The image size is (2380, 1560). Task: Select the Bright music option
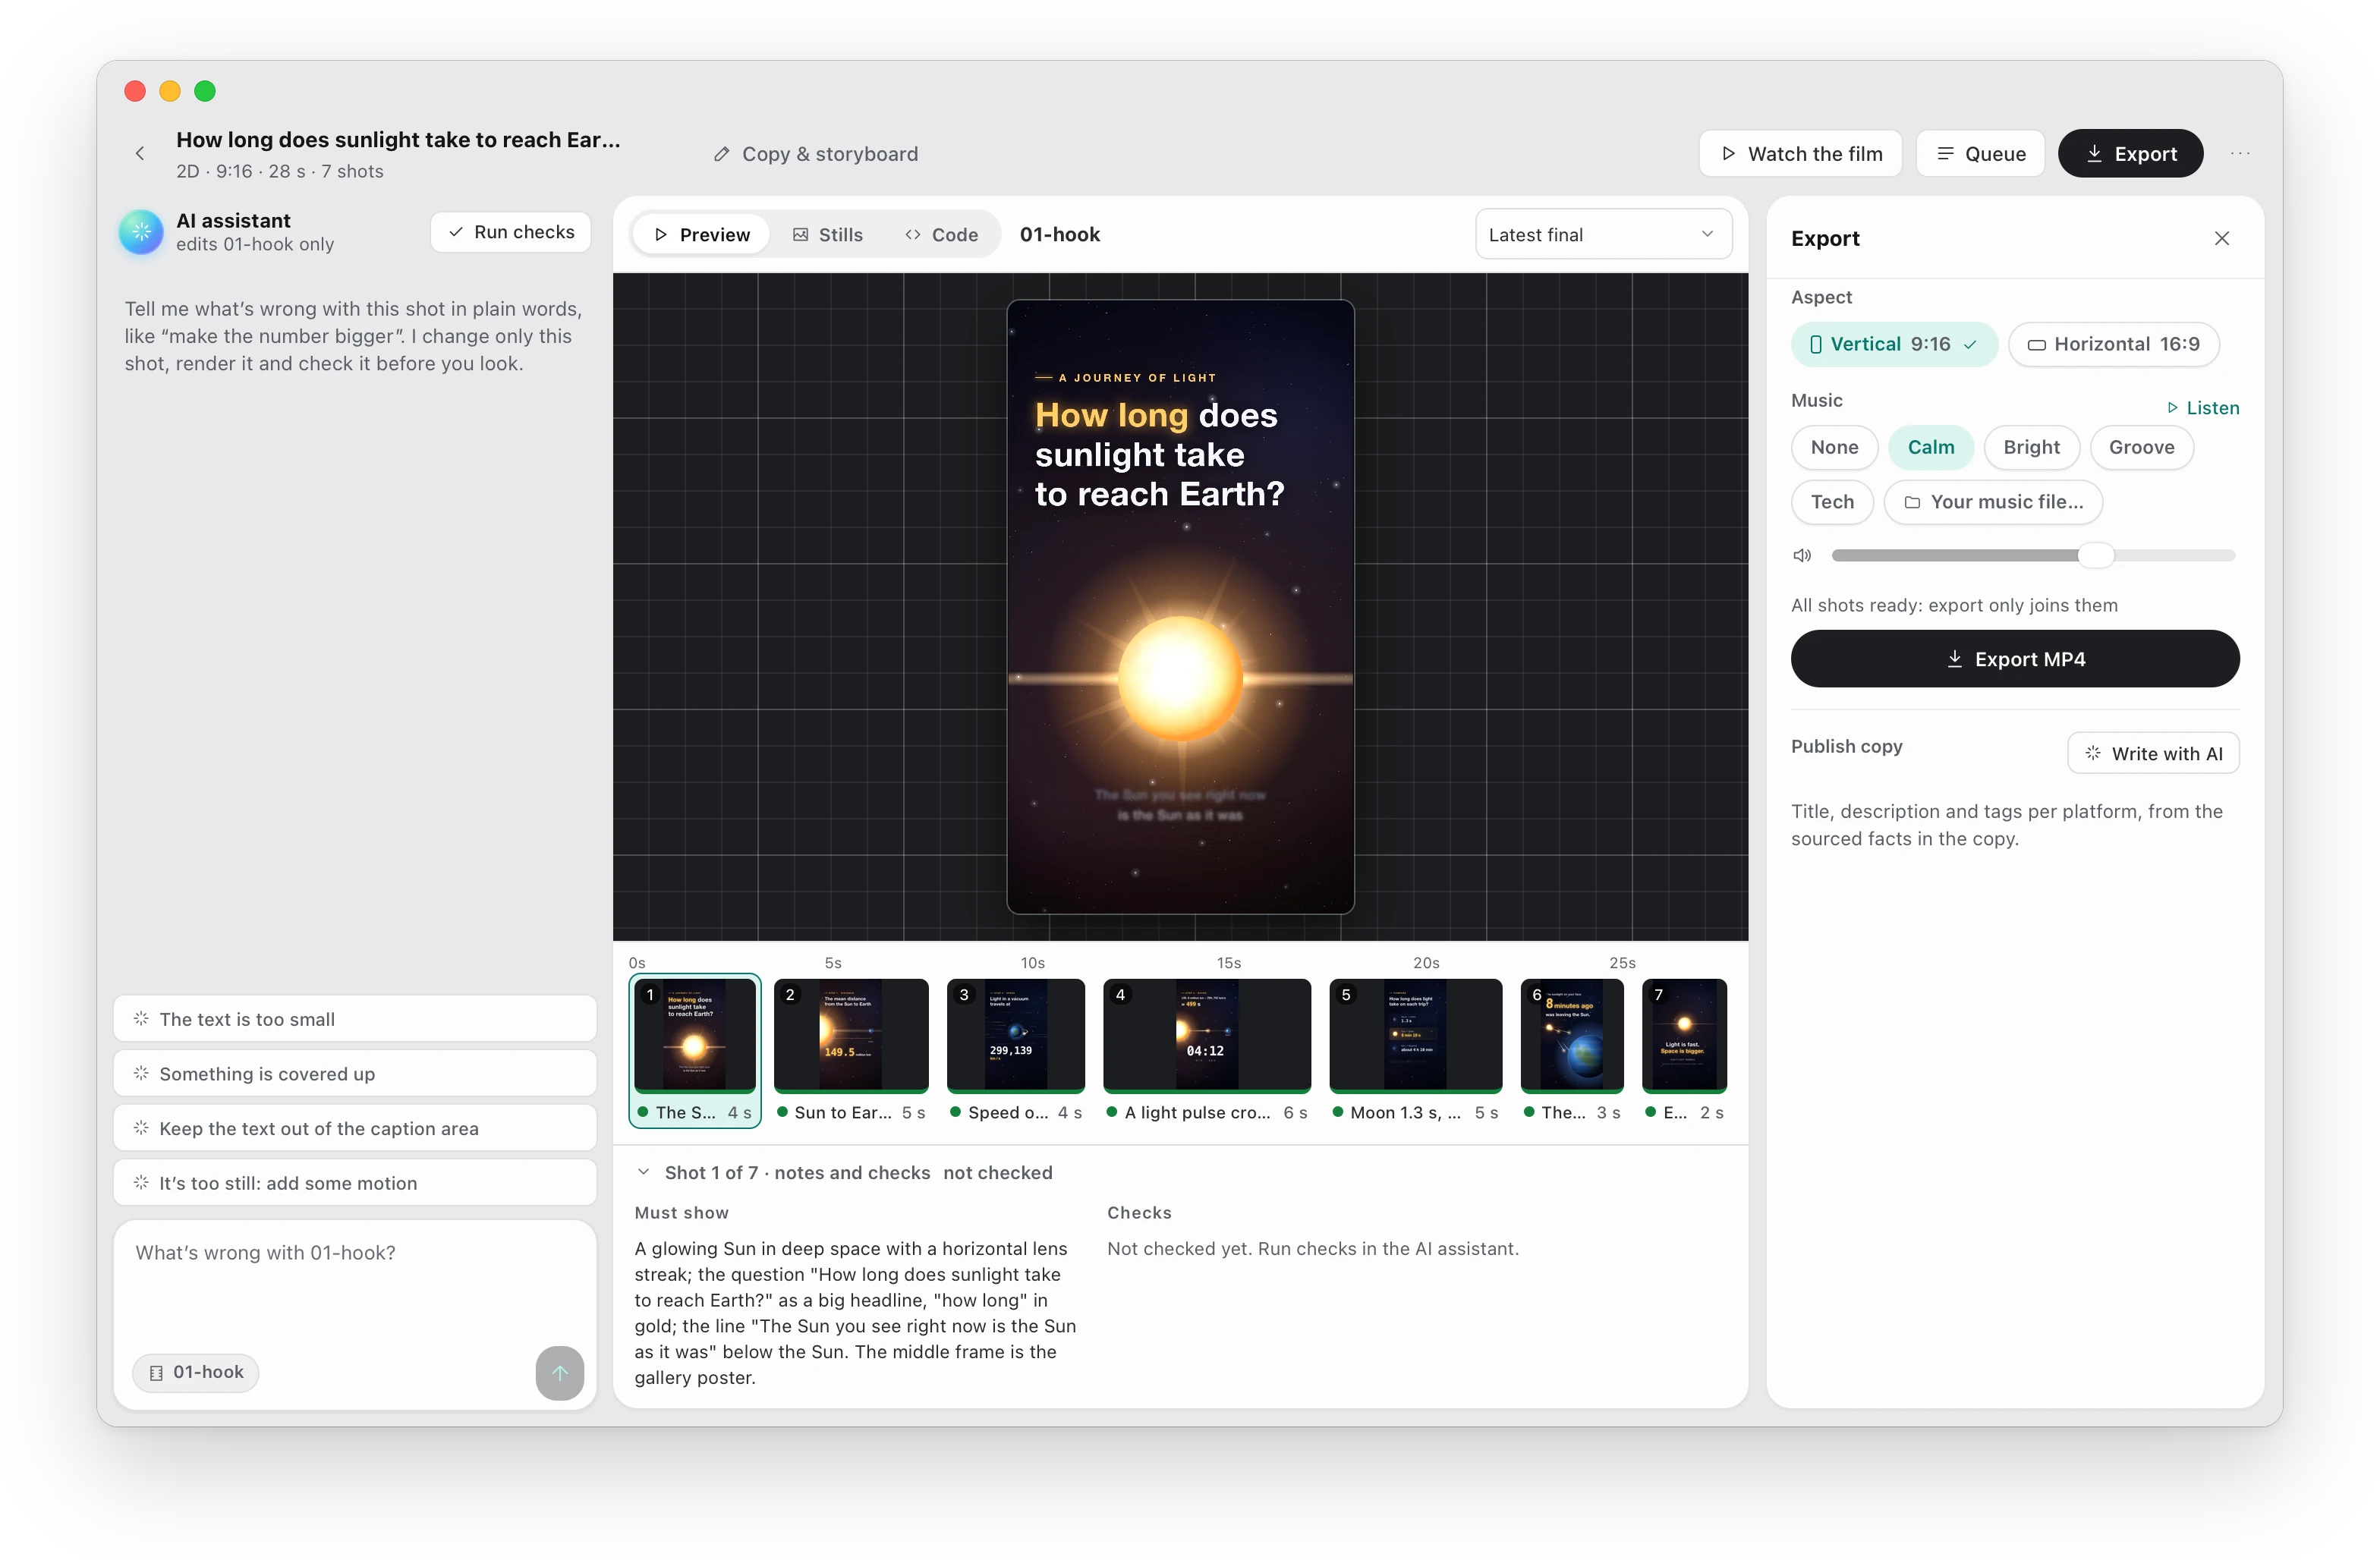(x=2030, y=447)
